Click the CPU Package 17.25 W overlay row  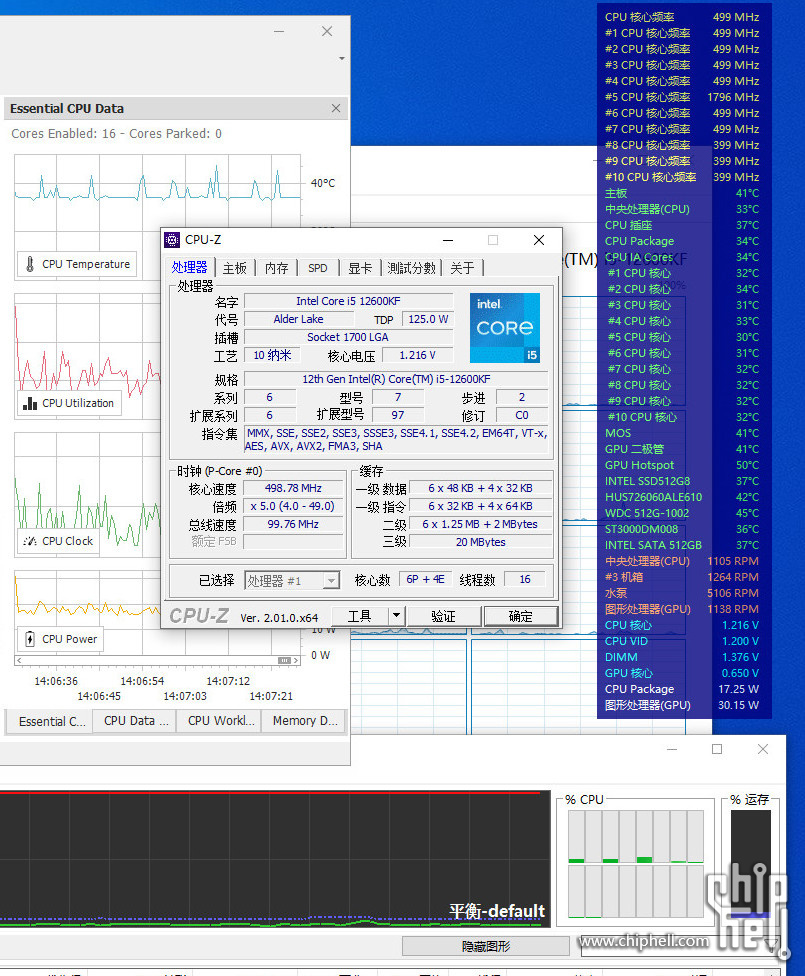pos(682,689)
